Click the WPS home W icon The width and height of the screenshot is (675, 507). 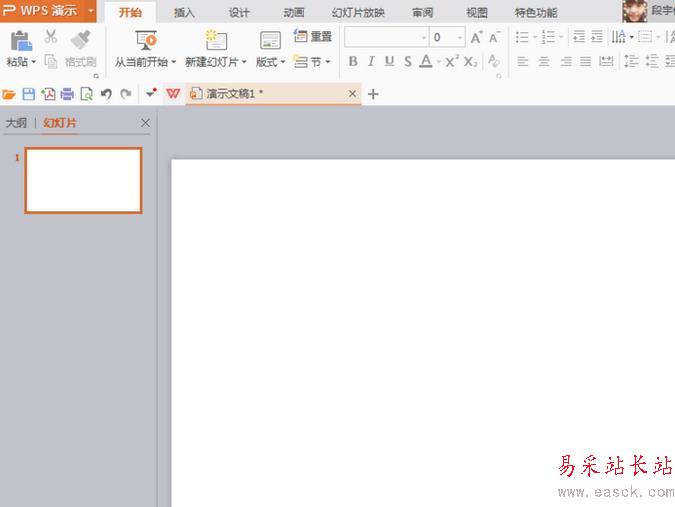(x=173, y=93)
